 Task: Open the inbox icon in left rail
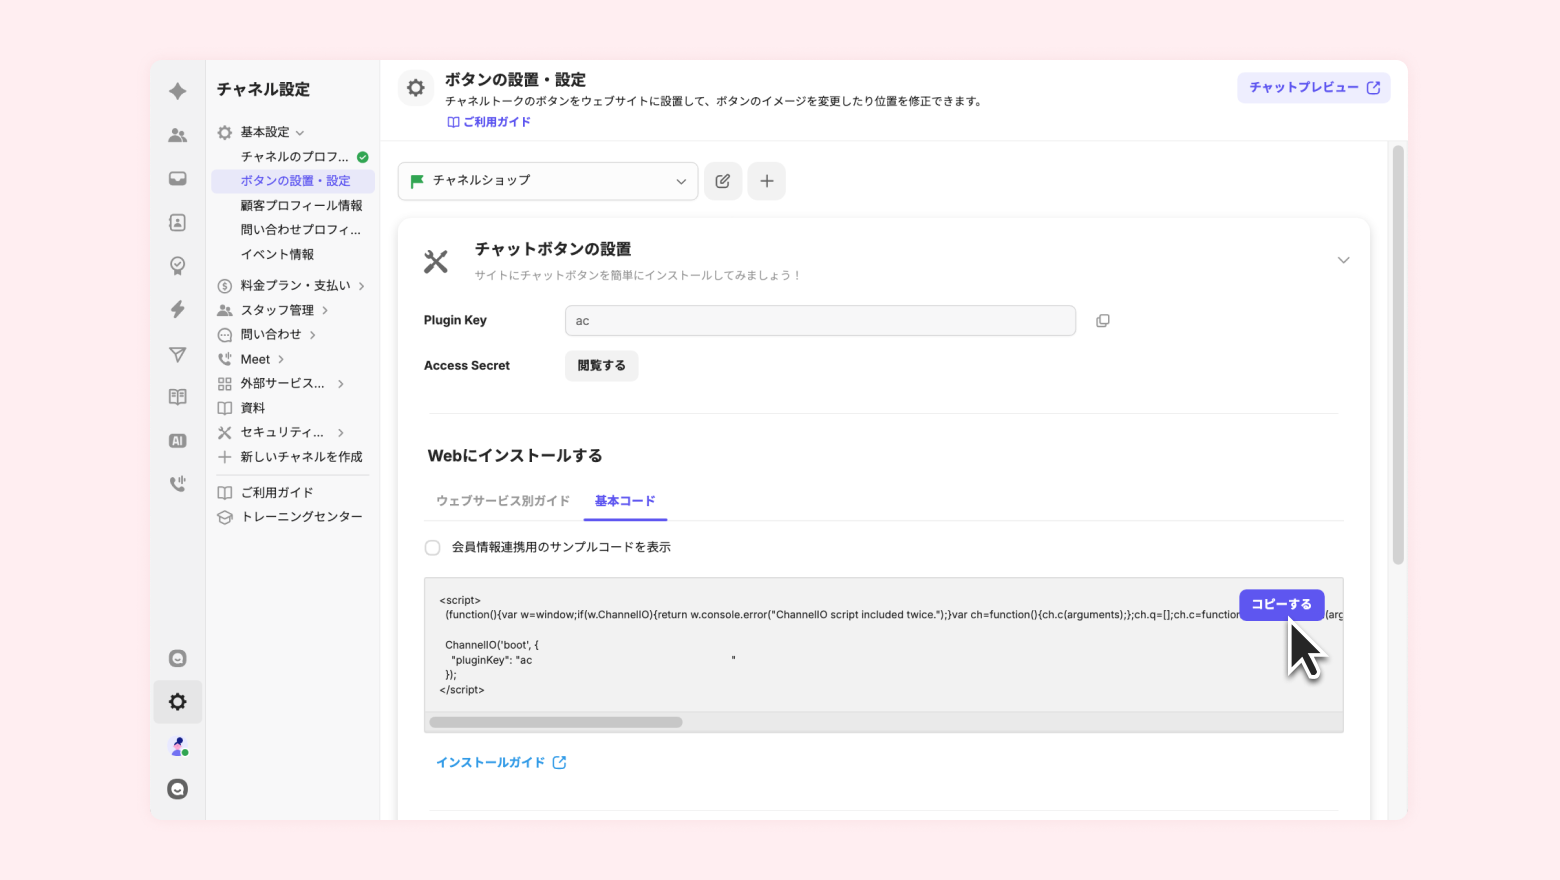178,179
